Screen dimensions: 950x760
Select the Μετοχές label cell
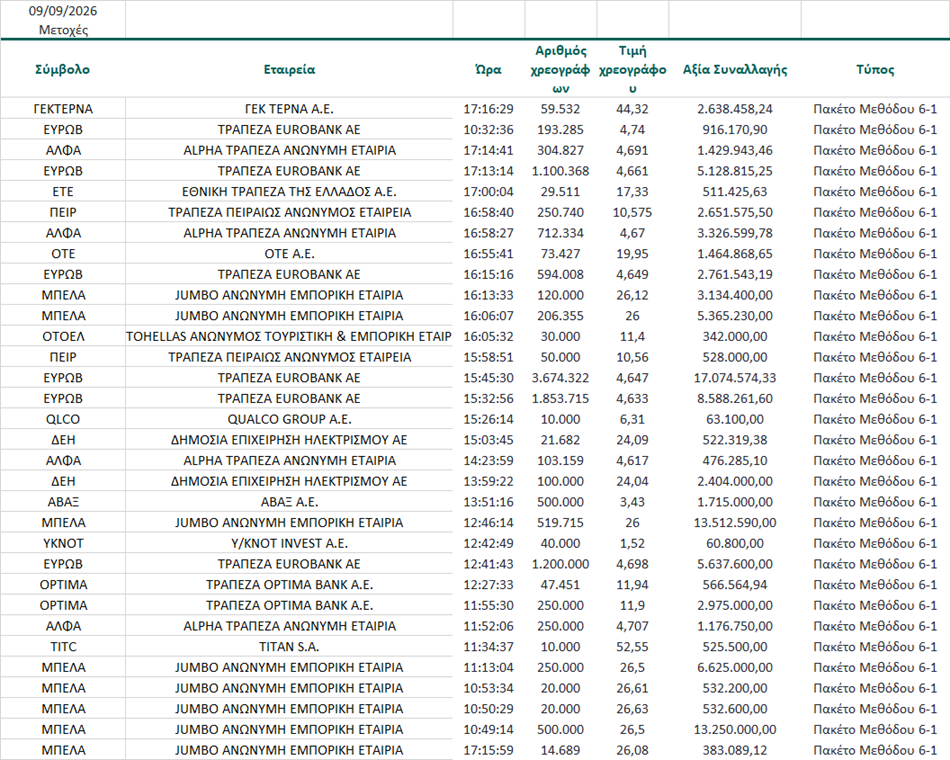coord(63,30)
